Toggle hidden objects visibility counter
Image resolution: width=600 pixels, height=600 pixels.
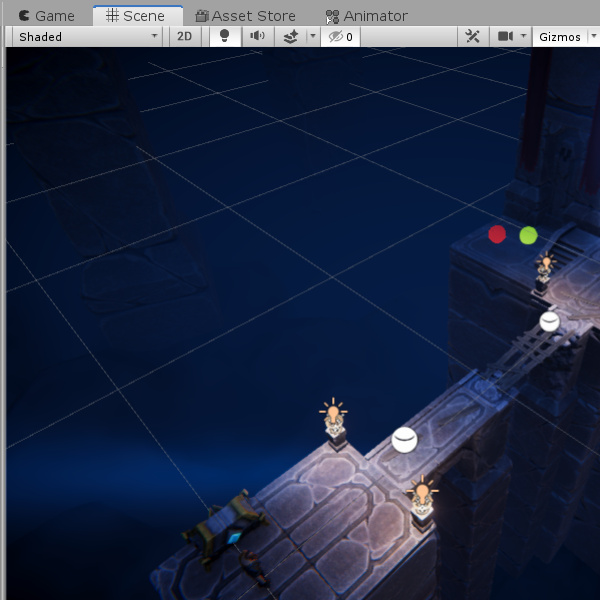click(x=340, y=37)
